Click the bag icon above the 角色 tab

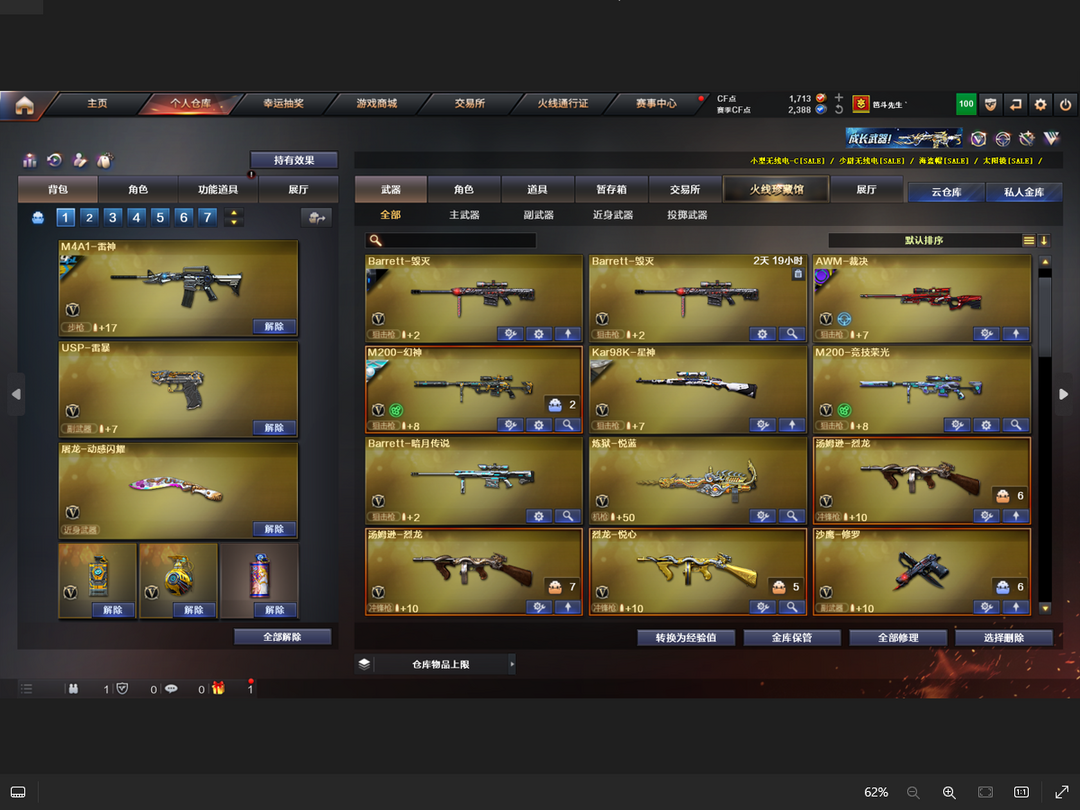104,160
